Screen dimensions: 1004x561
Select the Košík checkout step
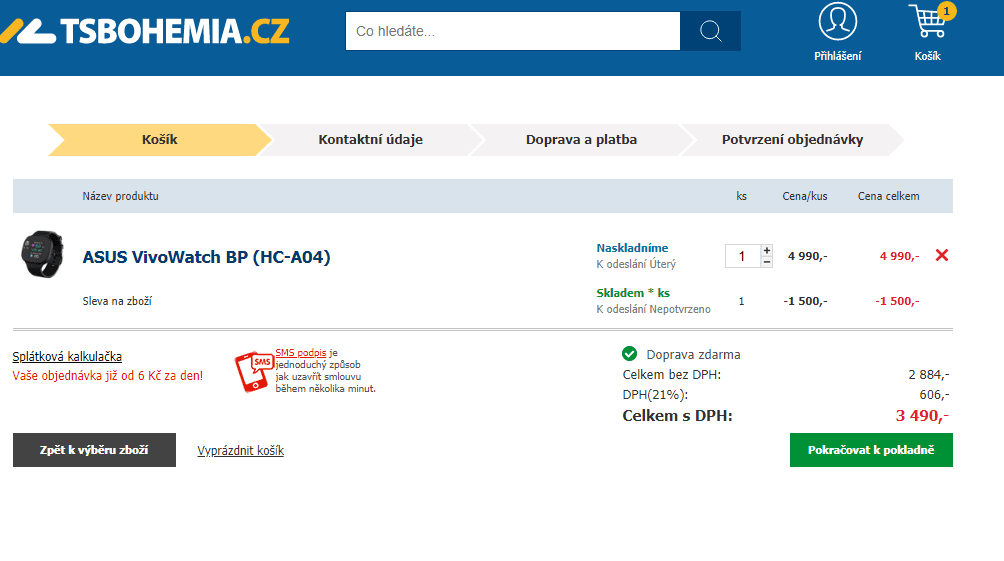(x=159, y=140)
